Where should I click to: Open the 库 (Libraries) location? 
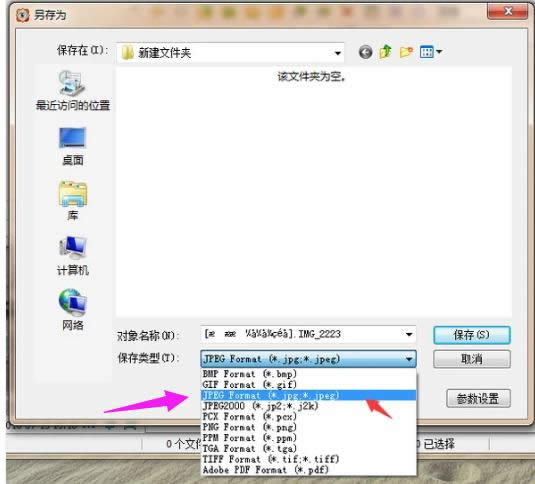[x=73, y=201]
